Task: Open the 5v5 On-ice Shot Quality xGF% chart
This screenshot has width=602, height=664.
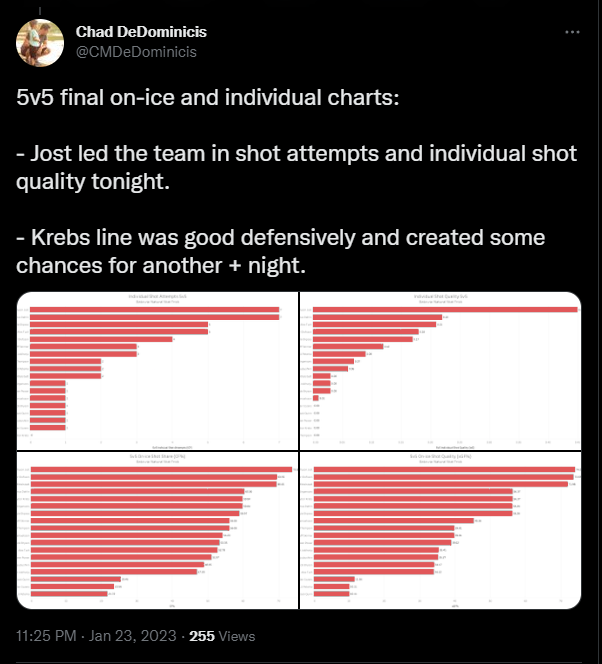Action: (440, 531)
